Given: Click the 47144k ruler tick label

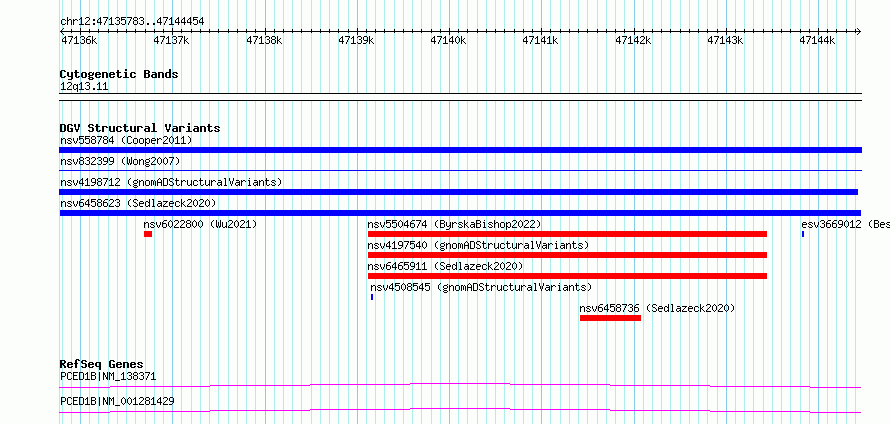Looking at the screenshot, I should [818, 40].
